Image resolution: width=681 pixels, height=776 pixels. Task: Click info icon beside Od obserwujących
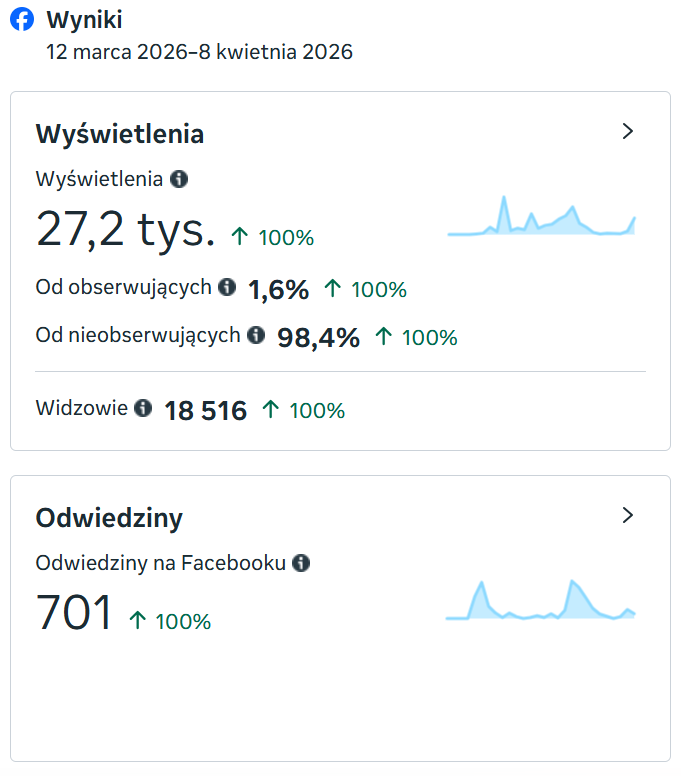[x=227, y=288]
